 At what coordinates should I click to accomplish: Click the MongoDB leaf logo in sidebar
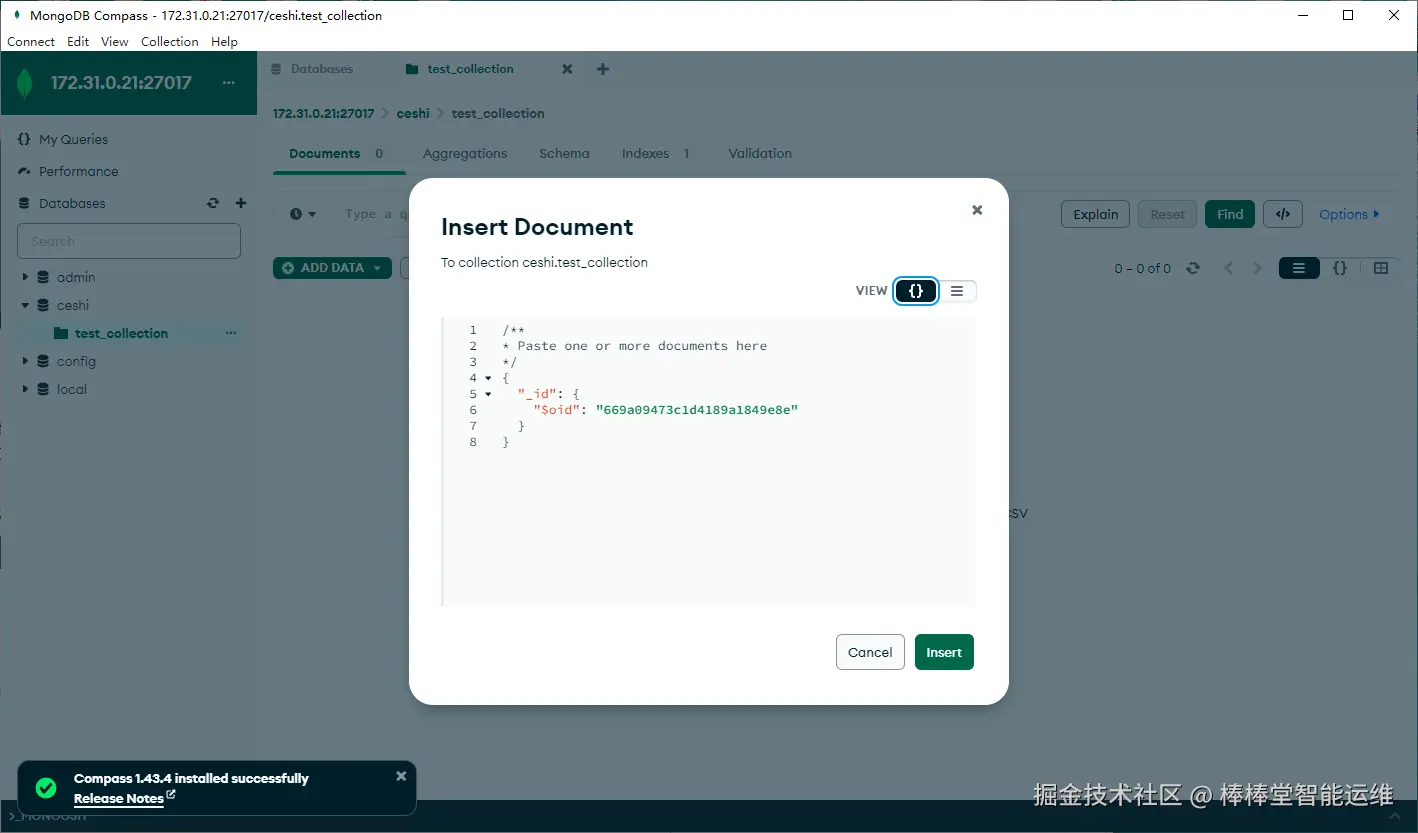click(25, 84)
